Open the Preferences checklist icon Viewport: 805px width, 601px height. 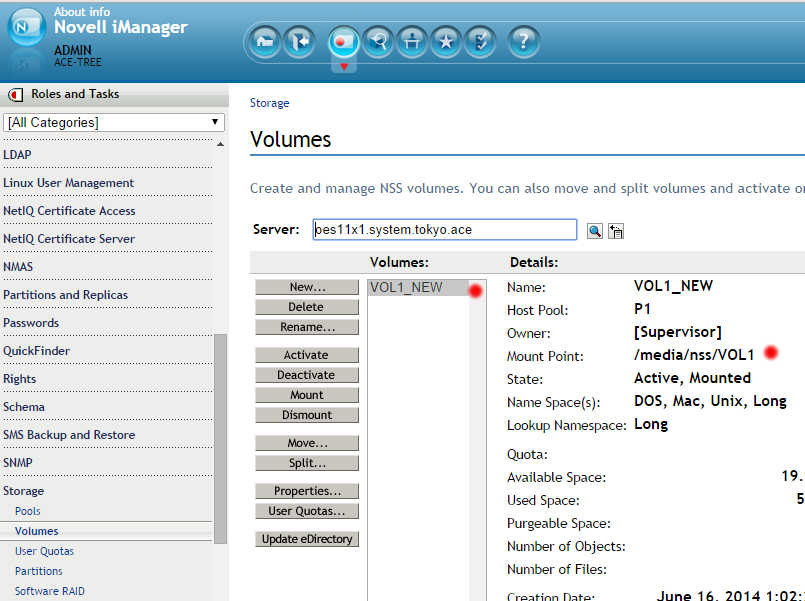tap(480, 41)
